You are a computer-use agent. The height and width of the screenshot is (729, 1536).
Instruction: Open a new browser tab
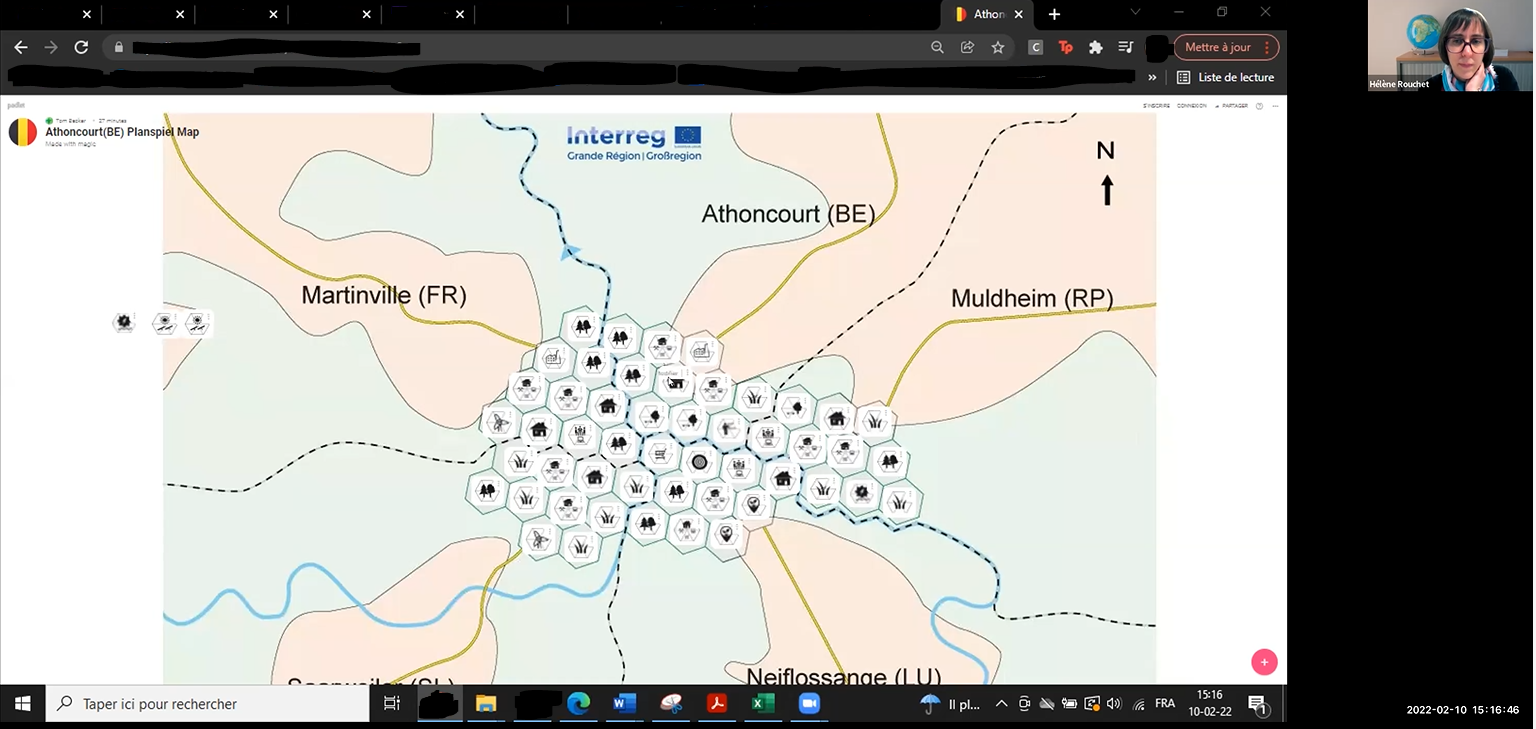(x=1054, y=14)
